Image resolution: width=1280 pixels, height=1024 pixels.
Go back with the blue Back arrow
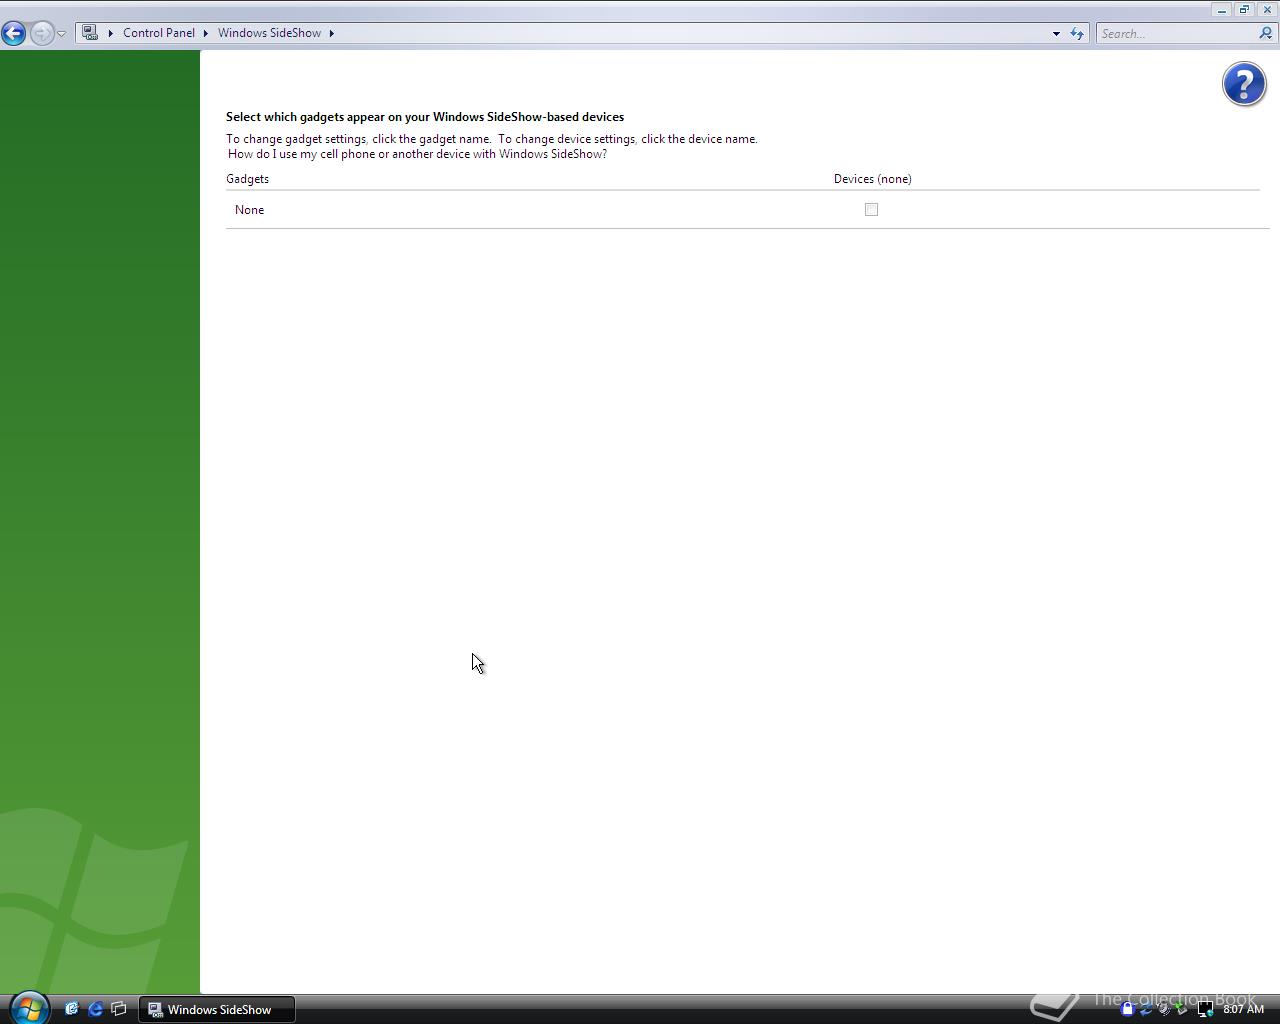coord(14,33)
